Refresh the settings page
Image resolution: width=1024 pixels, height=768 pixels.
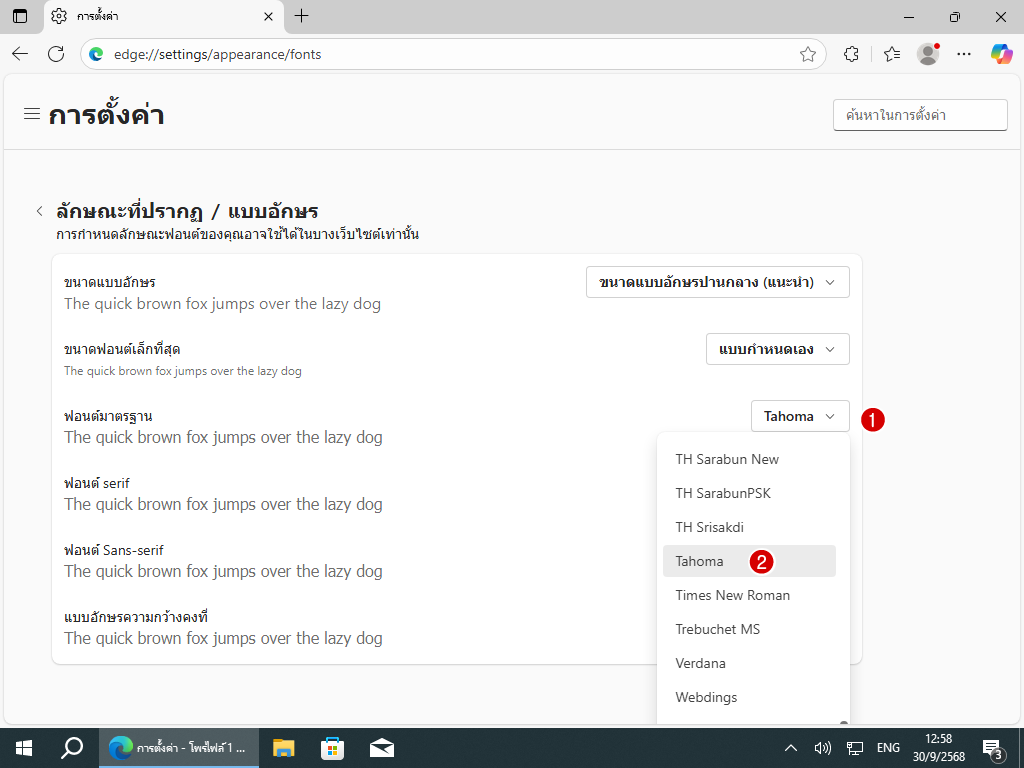point(56,54)
